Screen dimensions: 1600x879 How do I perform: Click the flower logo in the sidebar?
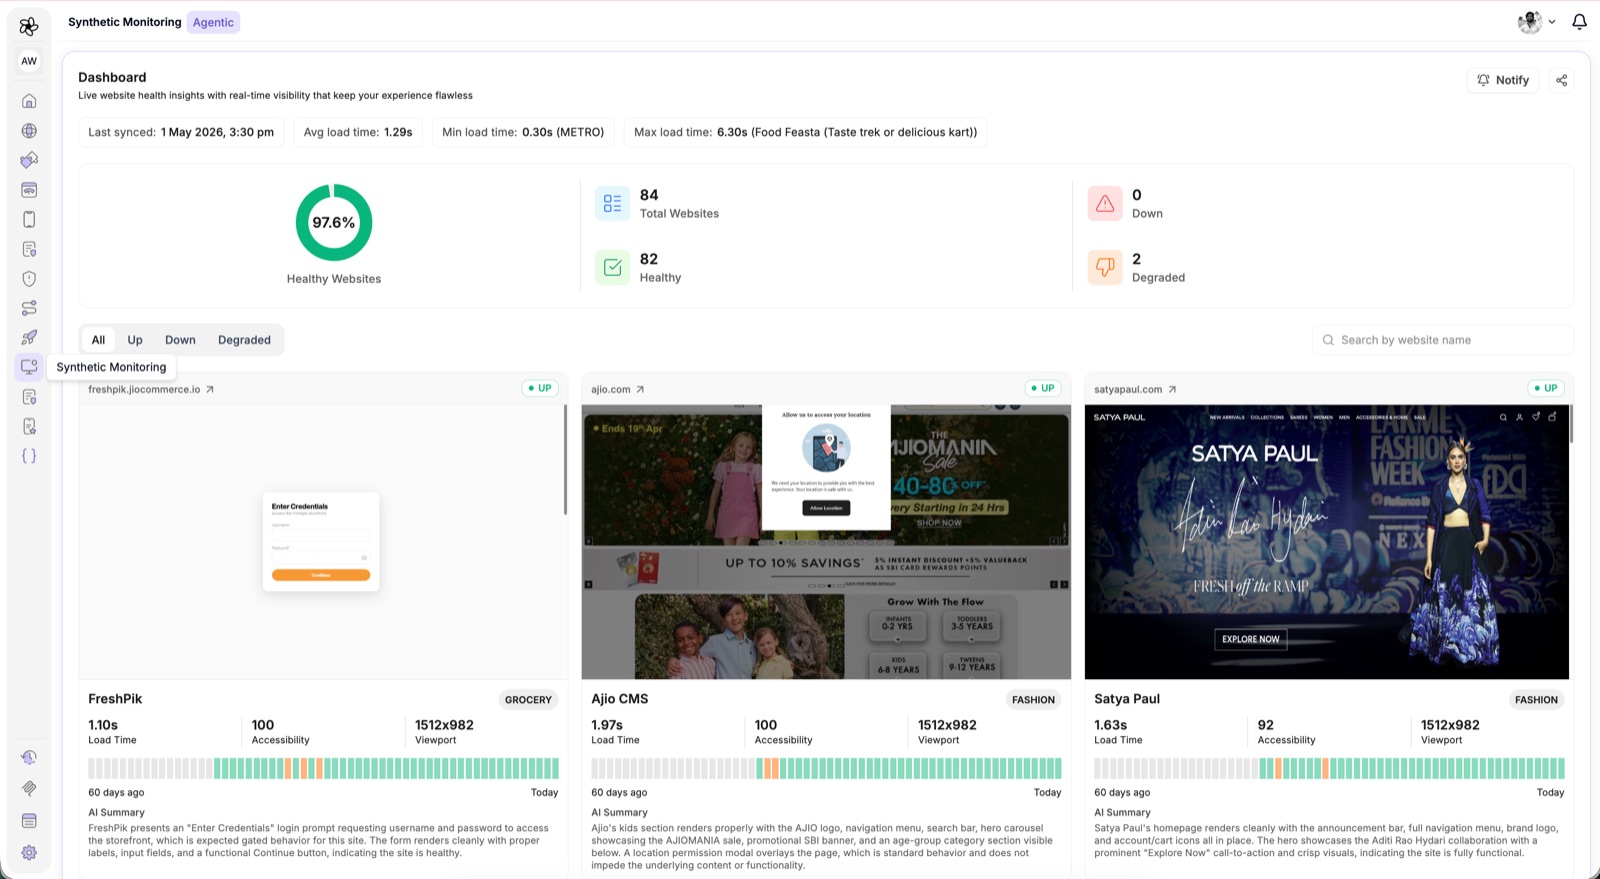(29, 26)
